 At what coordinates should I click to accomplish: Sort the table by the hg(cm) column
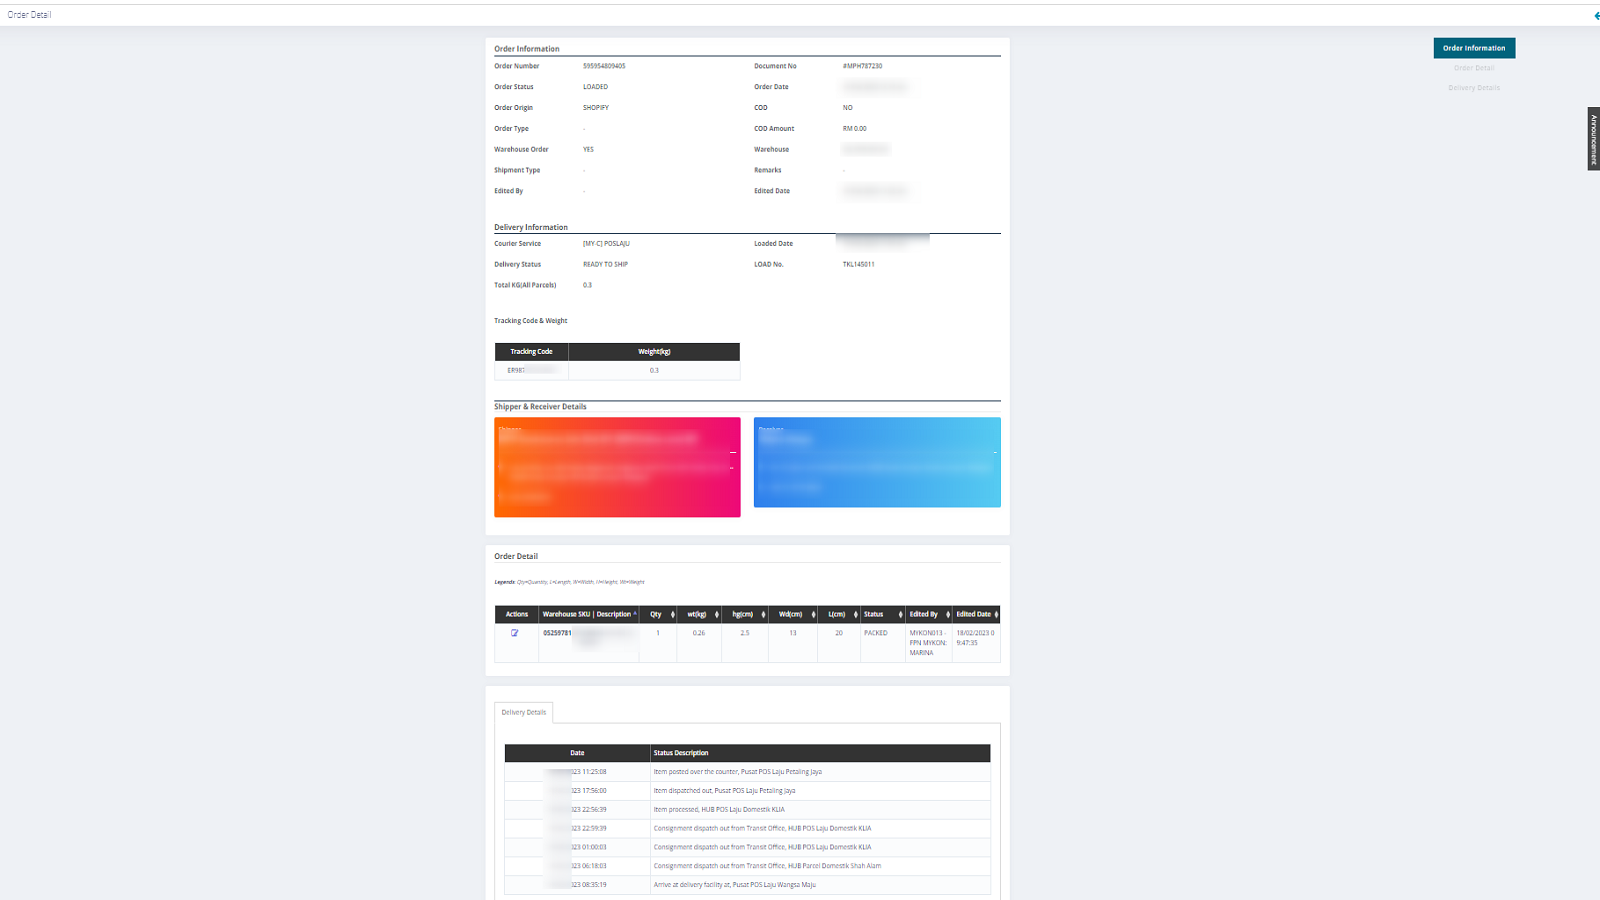(743, 614)
